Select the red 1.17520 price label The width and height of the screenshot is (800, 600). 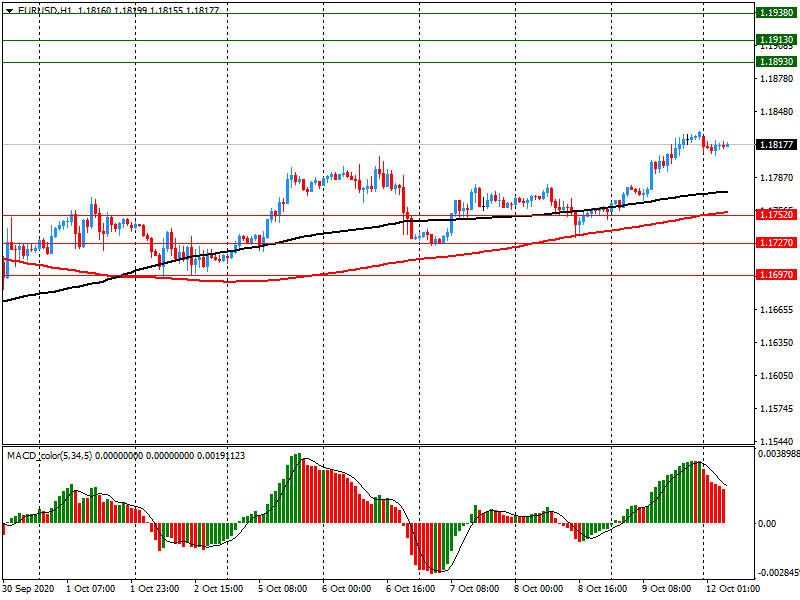[776, 214]
